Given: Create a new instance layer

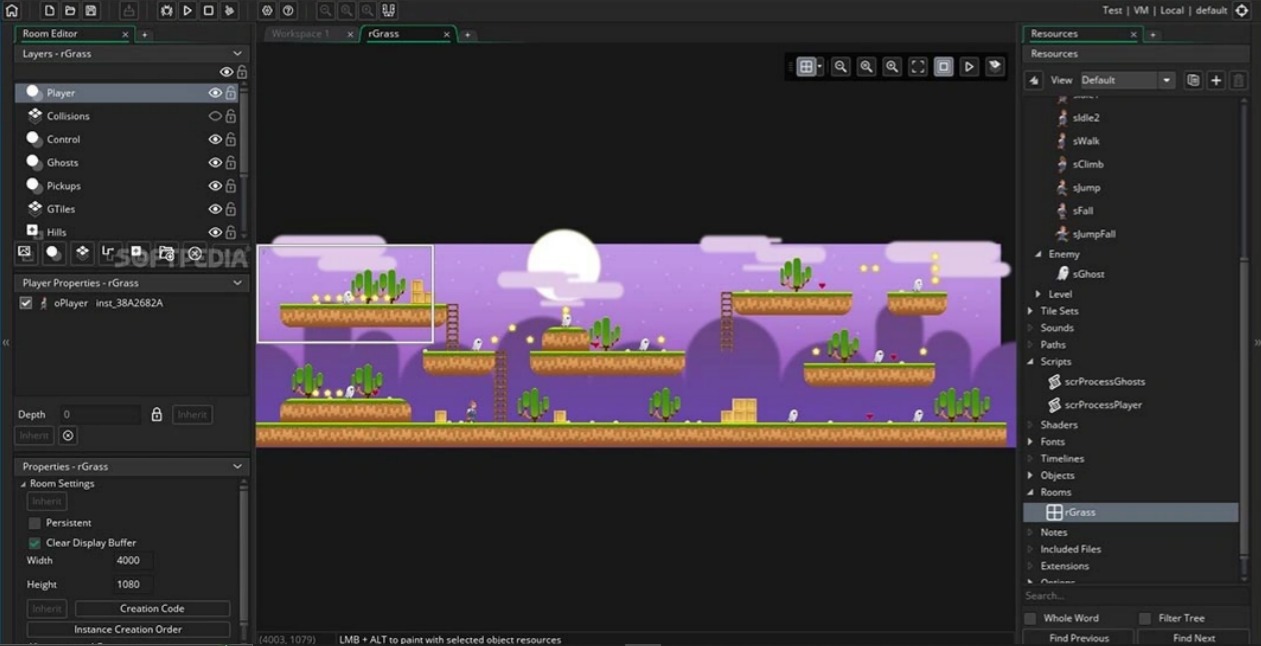Looking at the screenshot, I should coord(54,253).
